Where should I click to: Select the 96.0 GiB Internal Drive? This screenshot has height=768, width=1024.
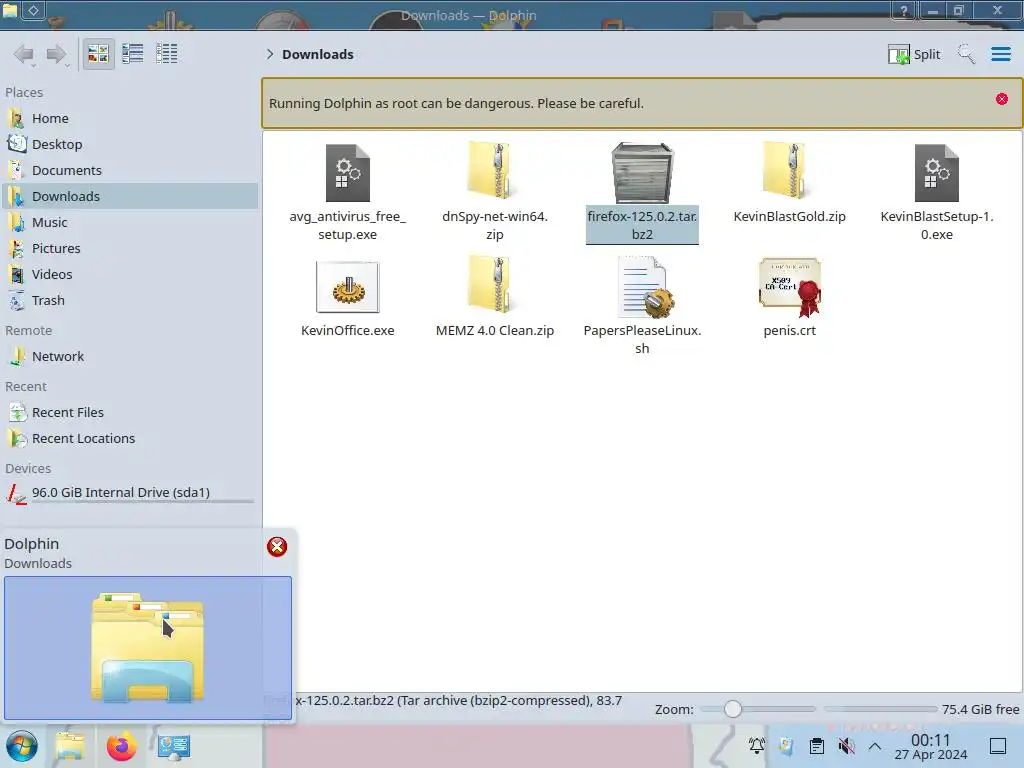[x=129, y=494]
